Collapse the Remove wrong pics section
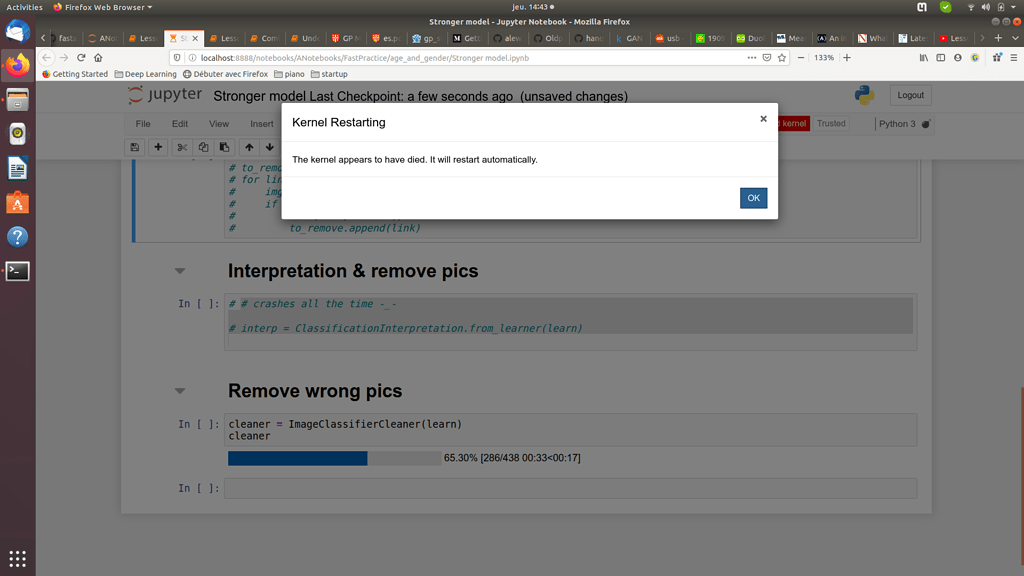 pyautogui.click(x=180, y=390)
